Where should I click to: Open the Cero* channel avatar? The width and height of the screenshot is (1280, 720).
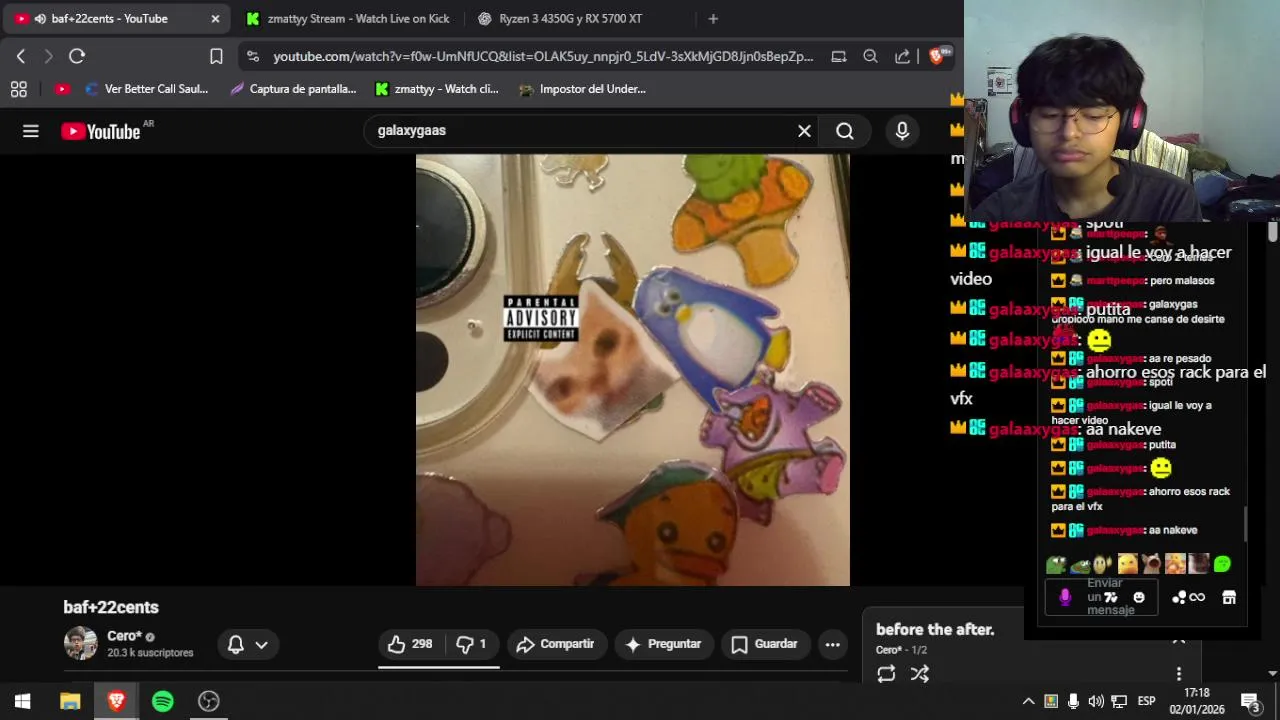pos(80,643)
